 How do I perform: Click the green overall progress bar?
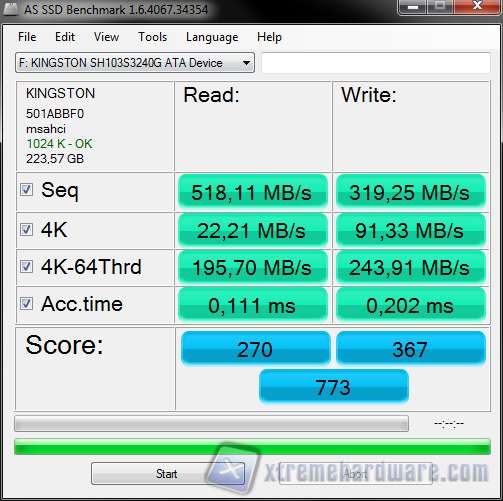coord(252,447)
